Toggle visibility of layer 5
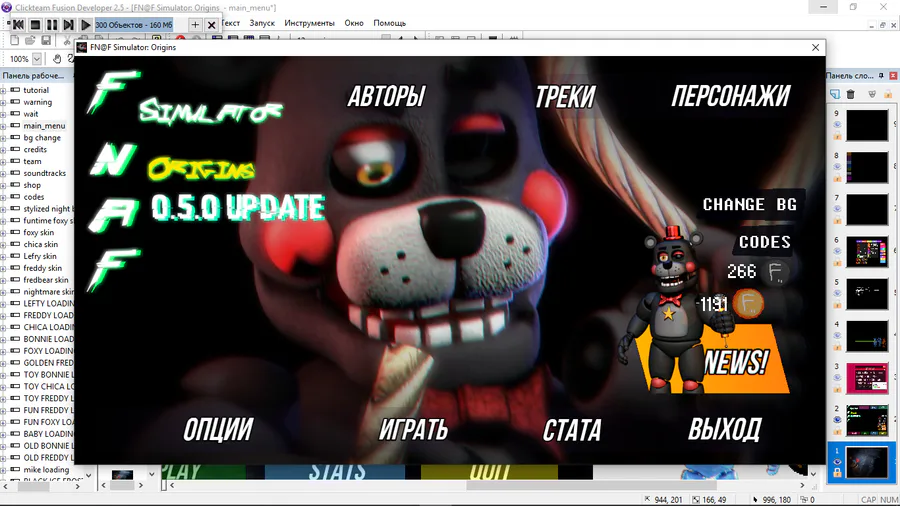This screenshot has width=900, height=506. (x=837, y=293)
